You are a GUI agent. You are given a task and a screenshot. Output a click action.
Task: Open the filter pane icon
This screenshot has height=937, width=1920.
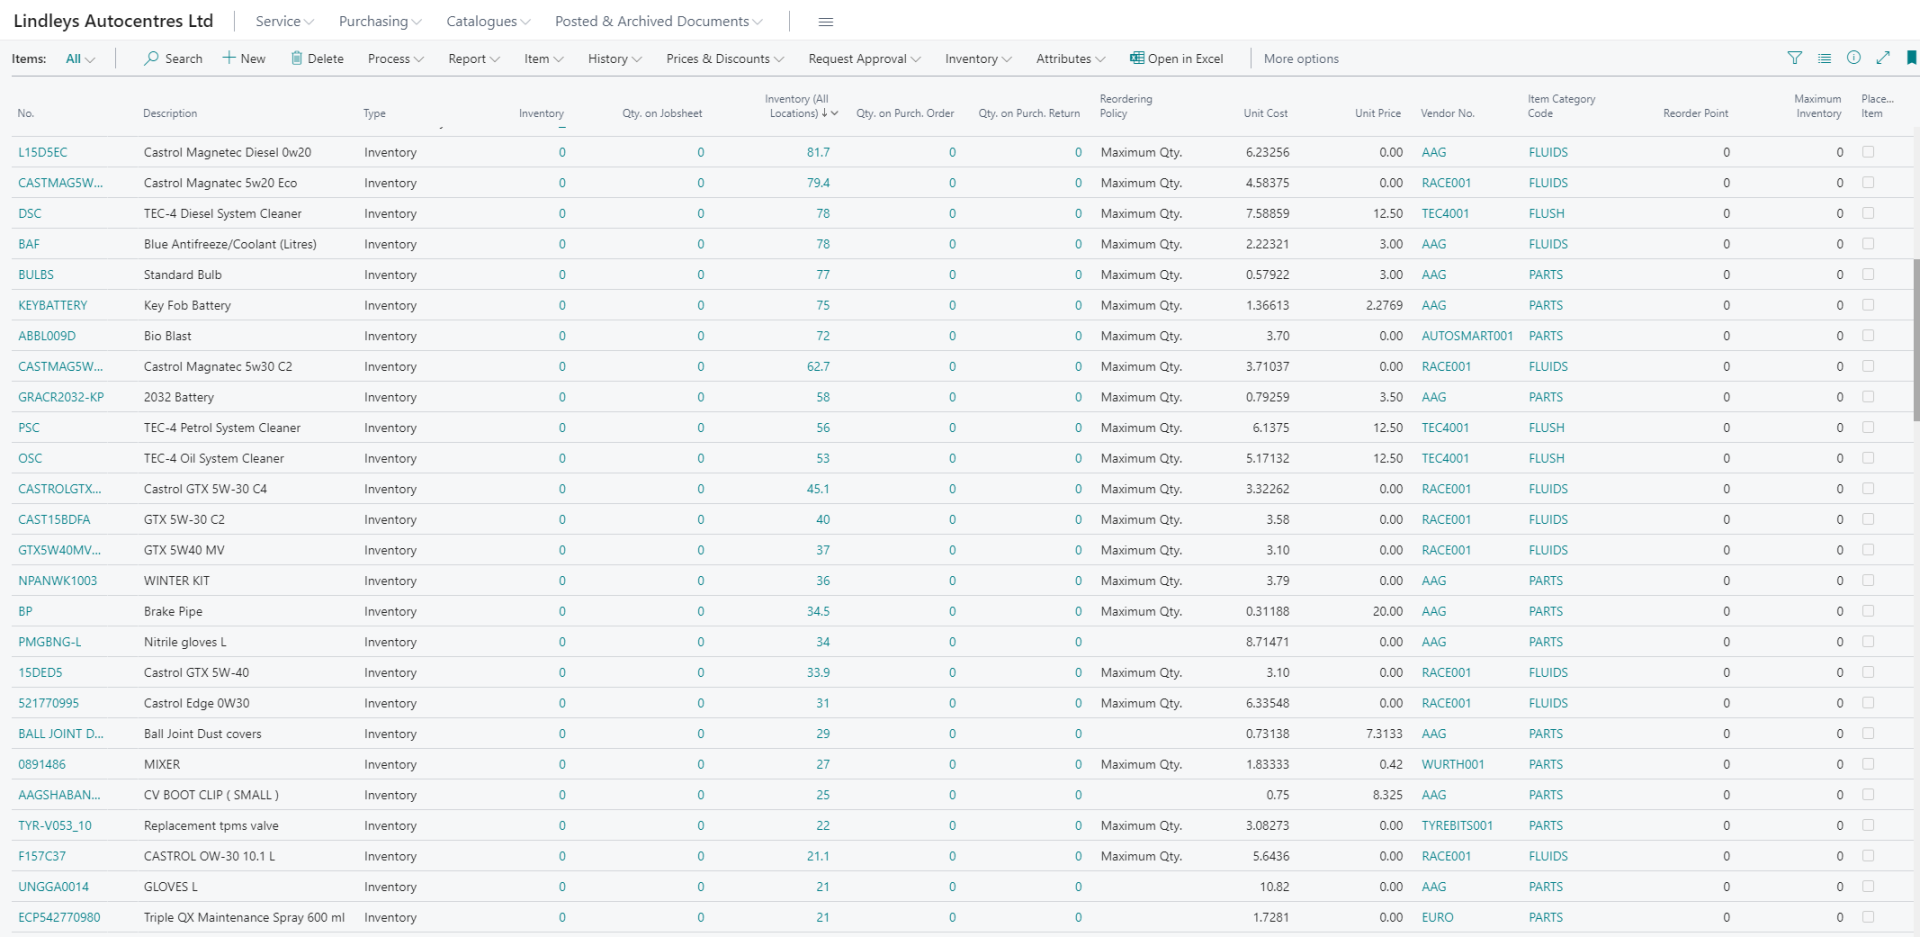pyautogui.click(x=1795, y=58)
